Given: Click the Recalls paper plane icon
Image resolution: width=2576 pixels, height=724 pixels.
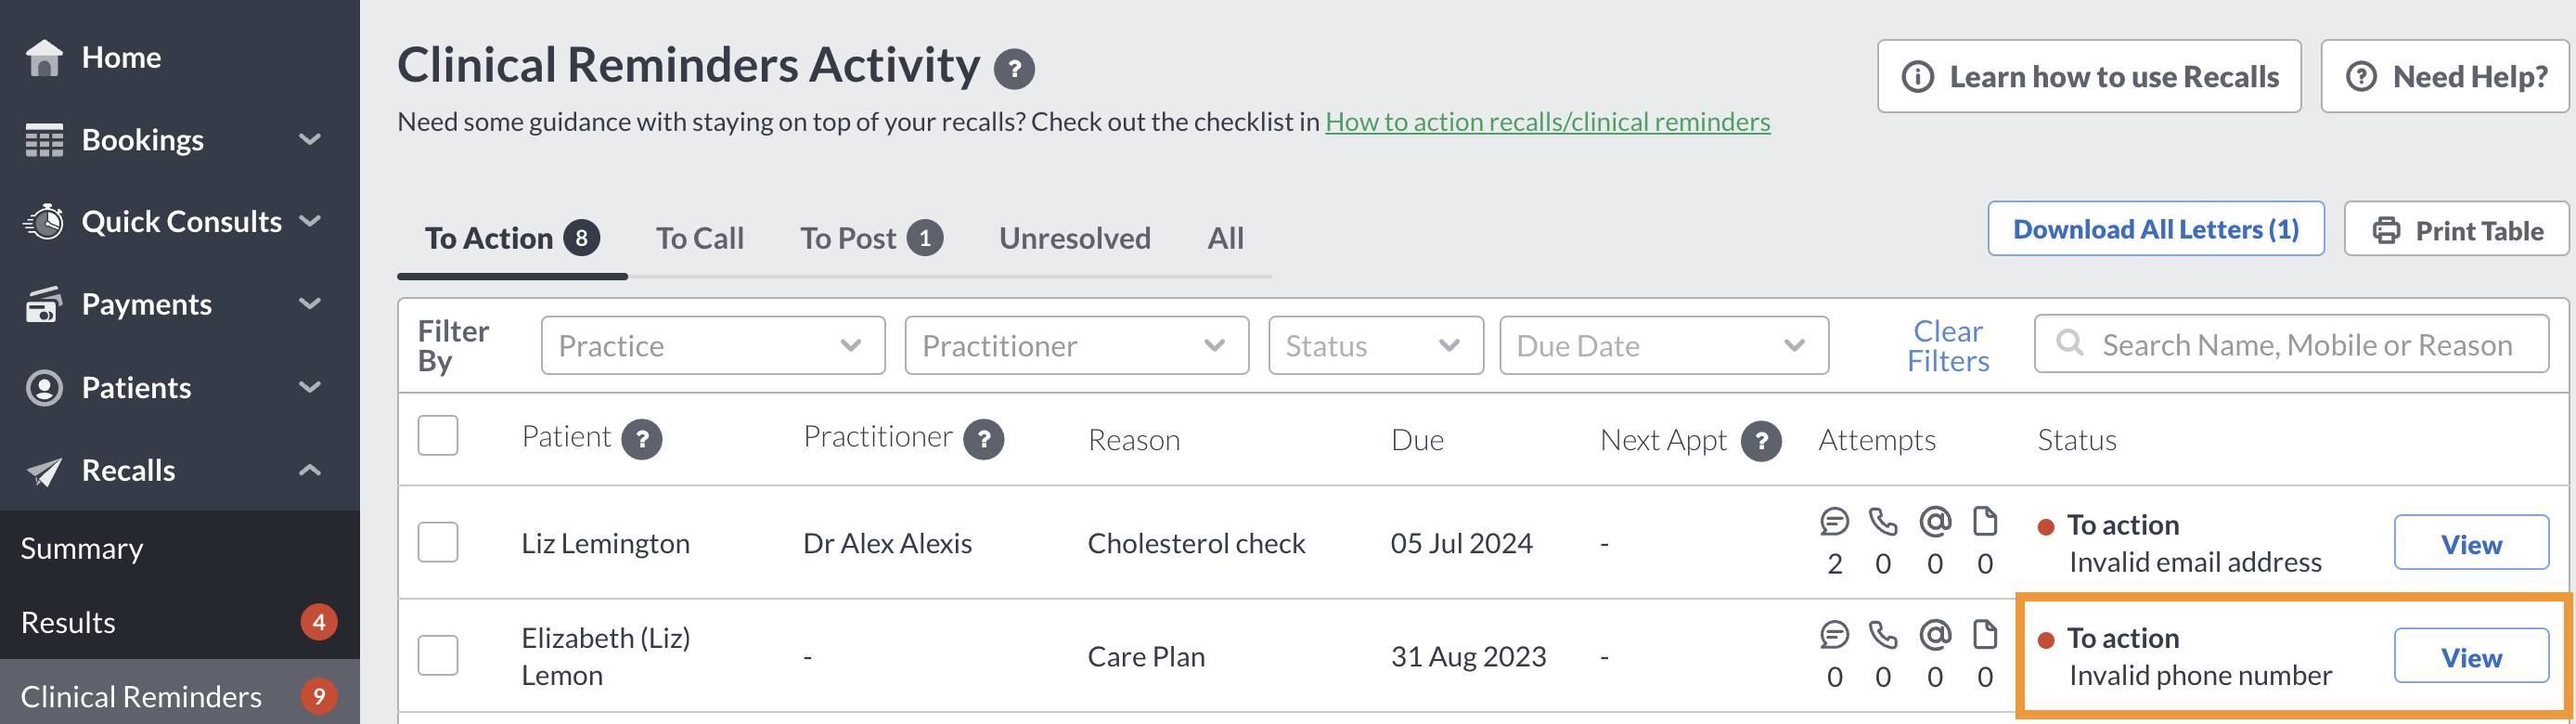Looking at the screenshot, I should [x=44, y=471].
